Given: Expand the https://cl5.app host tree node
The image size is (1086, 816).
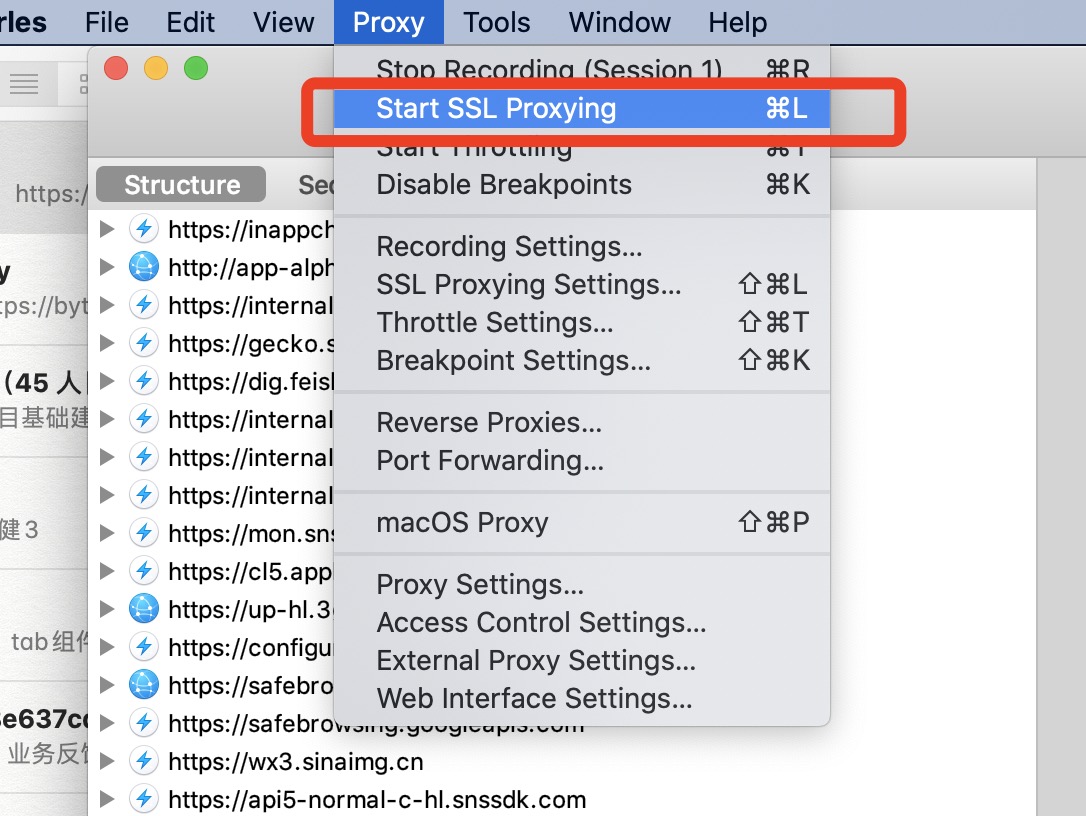Looking at the screenshot, I should coord(107,571).
